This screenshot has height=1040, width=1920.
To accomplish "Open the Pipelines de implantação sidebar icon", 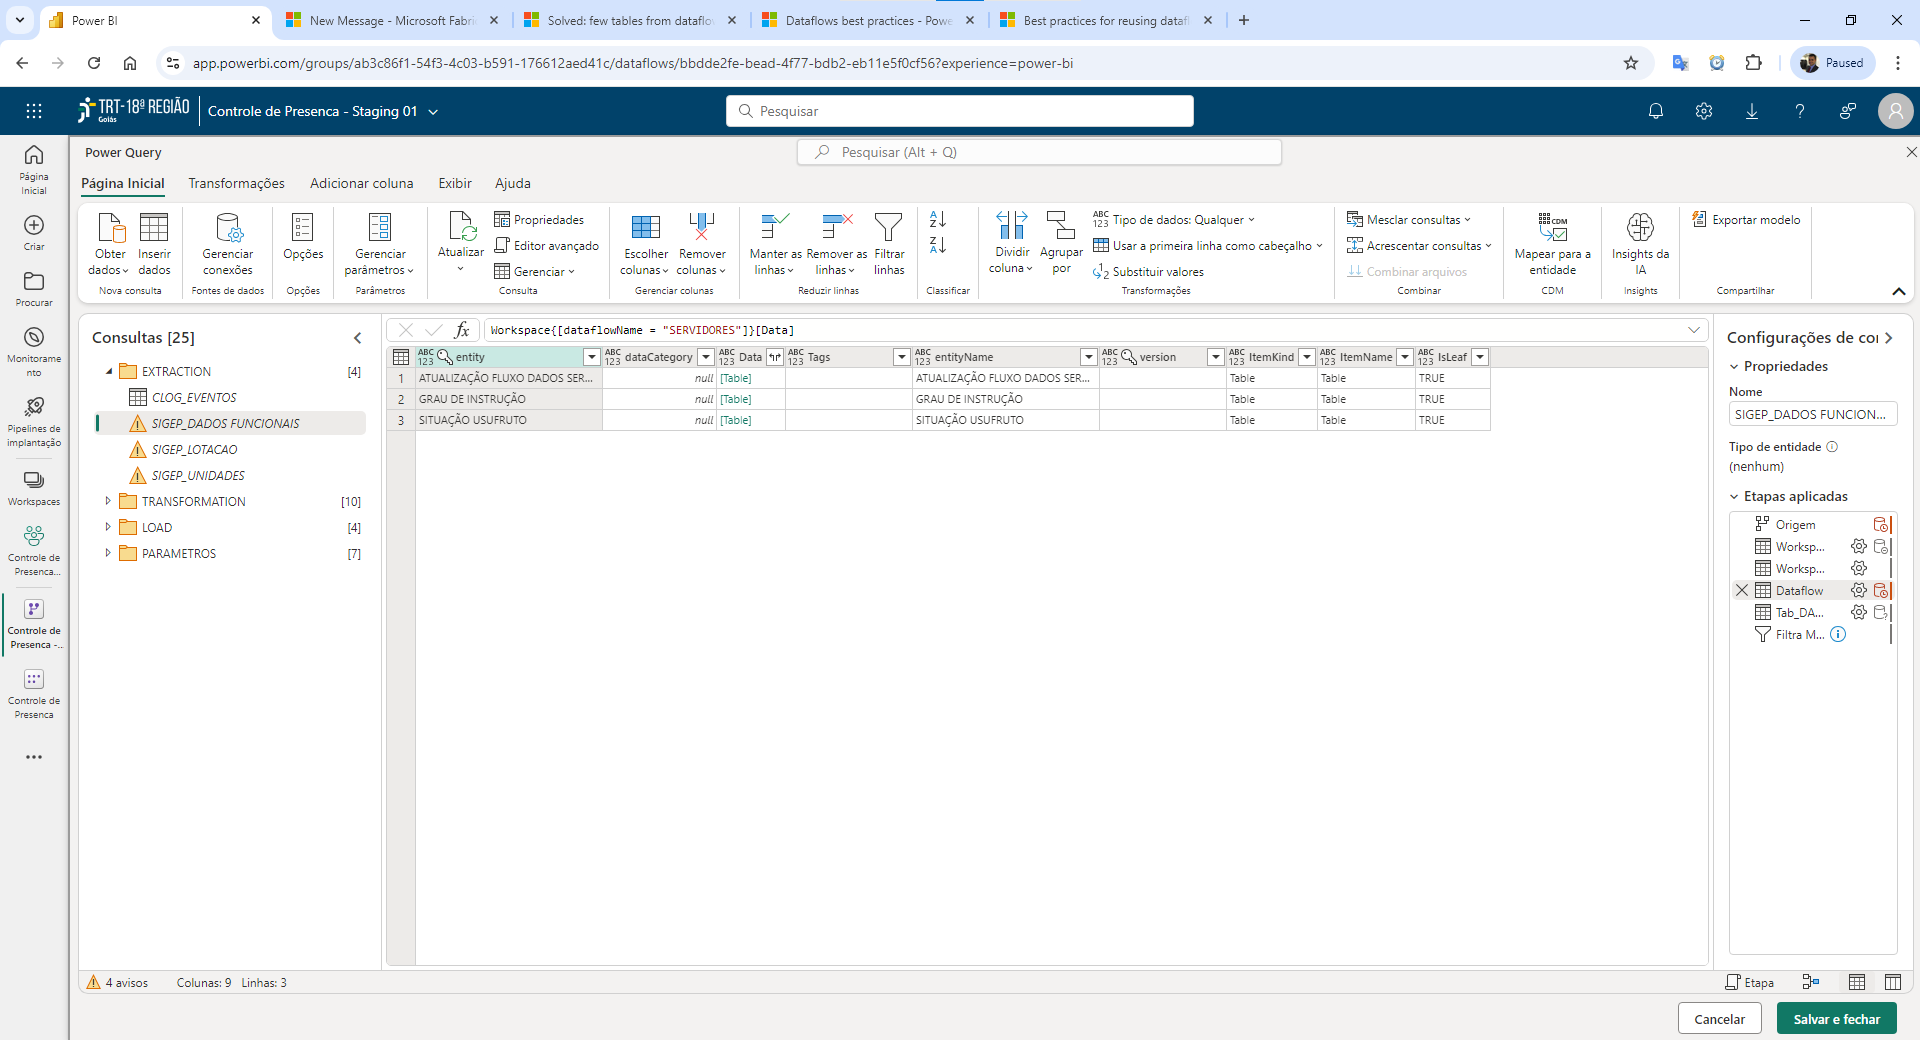I will pos(34,420).
